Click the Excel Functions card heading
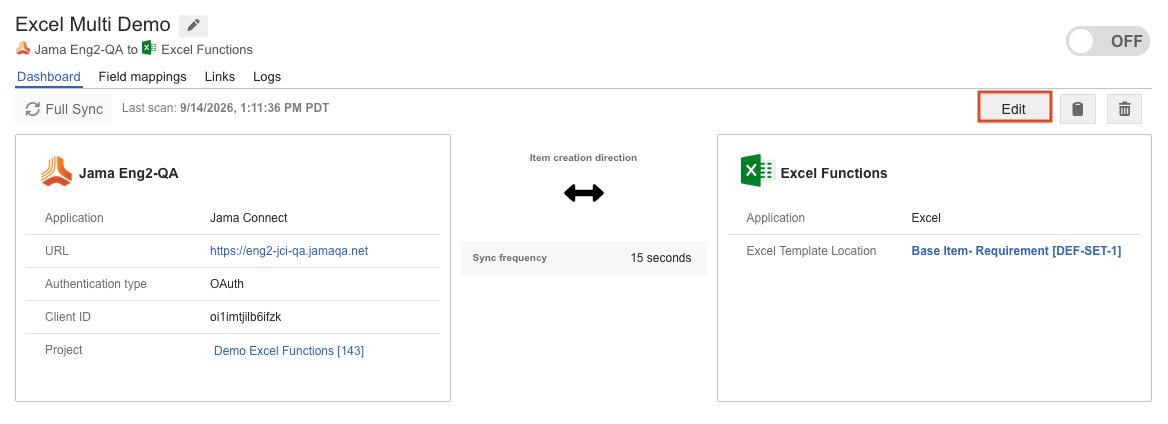1168x424 pixels. tap(834, 174)
